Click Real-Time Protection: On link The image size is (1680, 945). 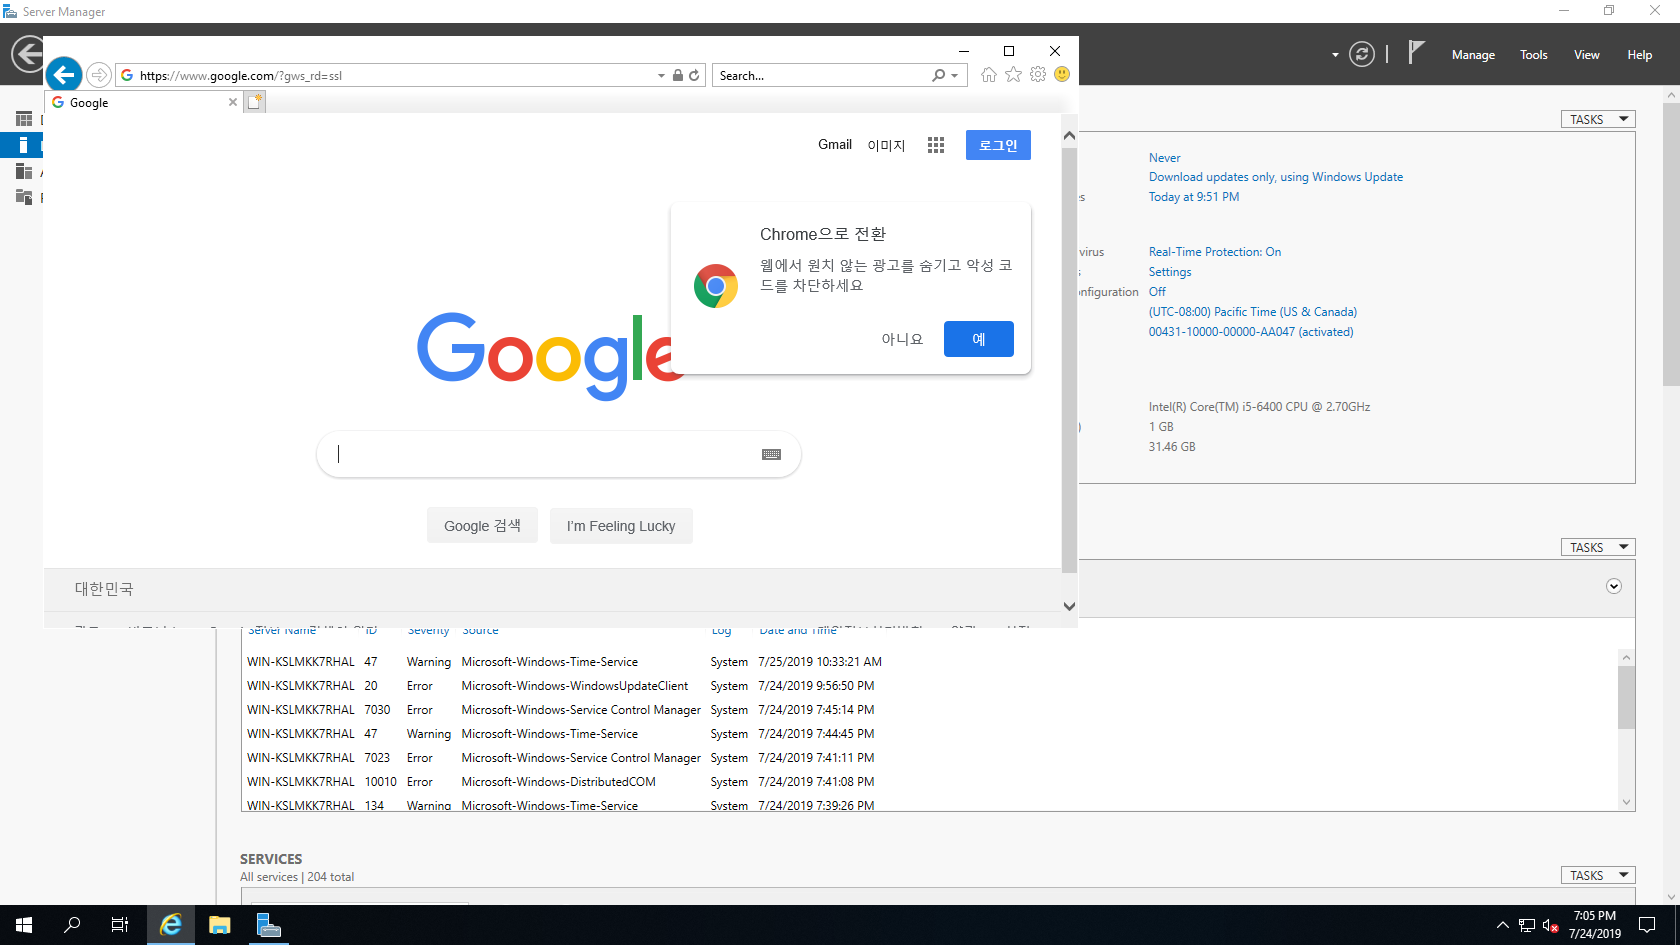pos(1215,252)
